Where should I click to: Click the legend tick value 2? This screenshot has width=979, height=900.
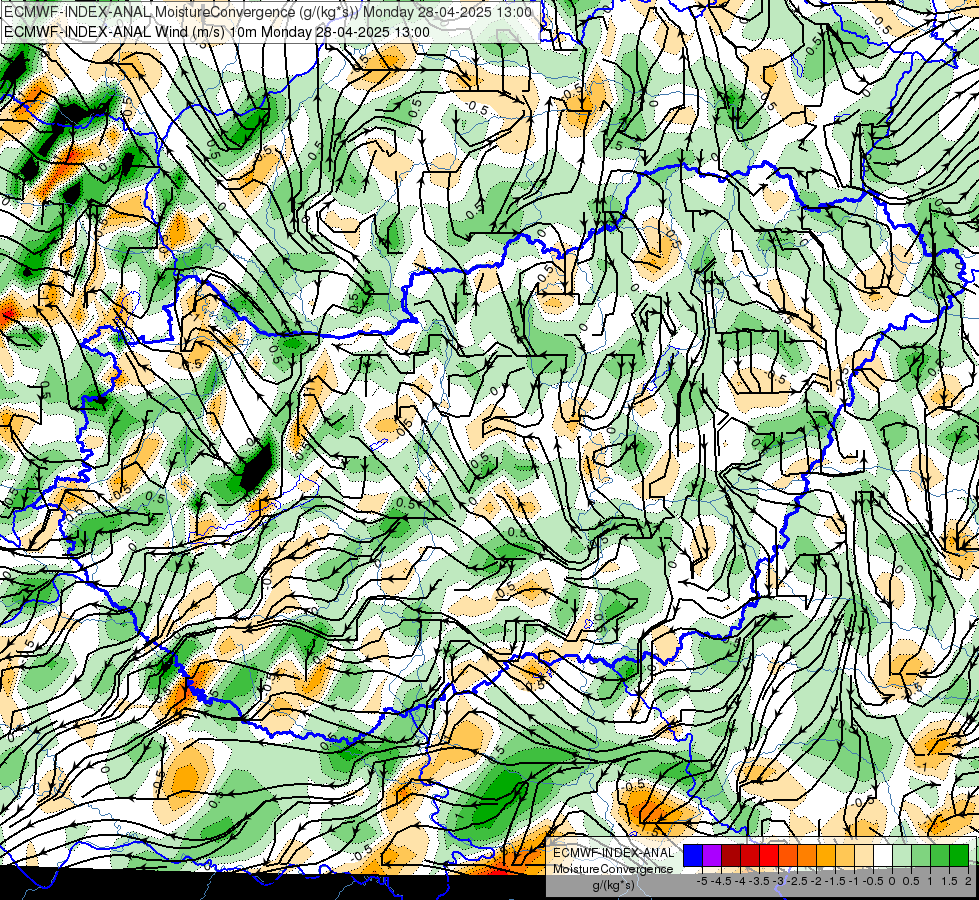tap(968, 881)
